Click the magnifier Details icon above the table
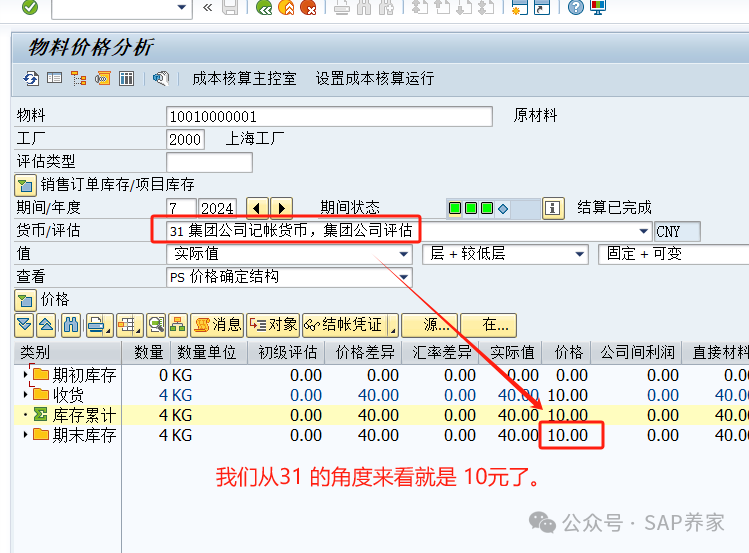Viewport: 749px width, 553px height. pos(156,325)
